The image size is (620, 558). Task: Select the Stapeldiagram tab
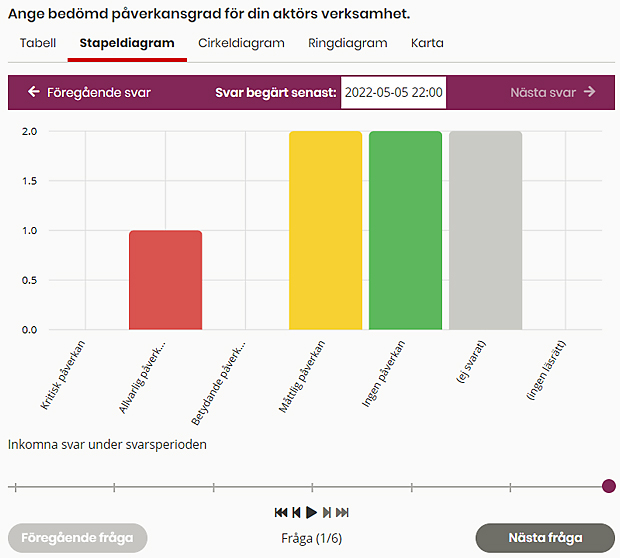click(127, 44)
